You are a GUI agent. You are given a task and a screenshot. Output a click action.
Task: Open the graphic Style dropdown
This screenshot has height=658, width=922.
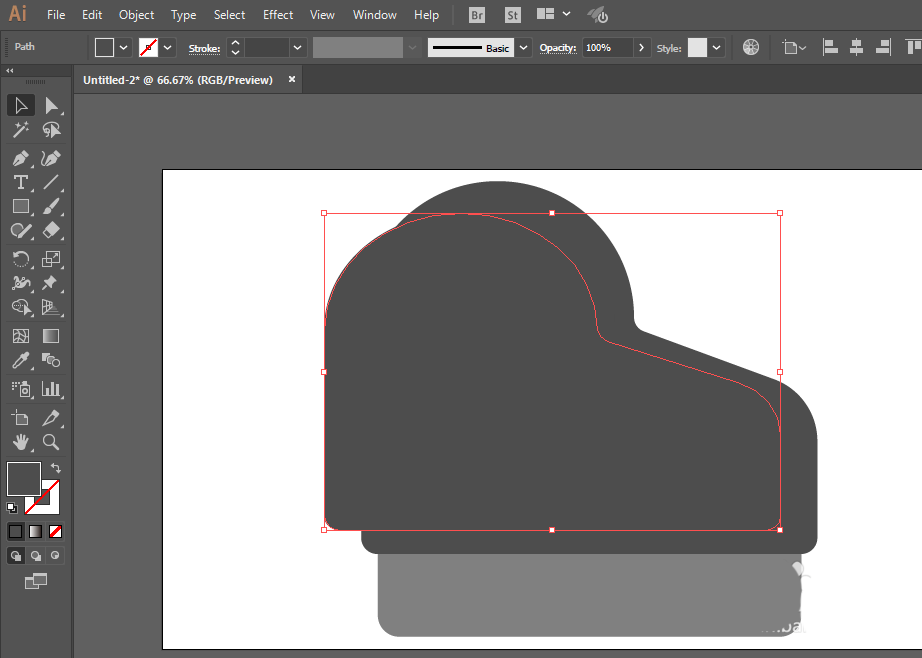click(x=716, y=48)
